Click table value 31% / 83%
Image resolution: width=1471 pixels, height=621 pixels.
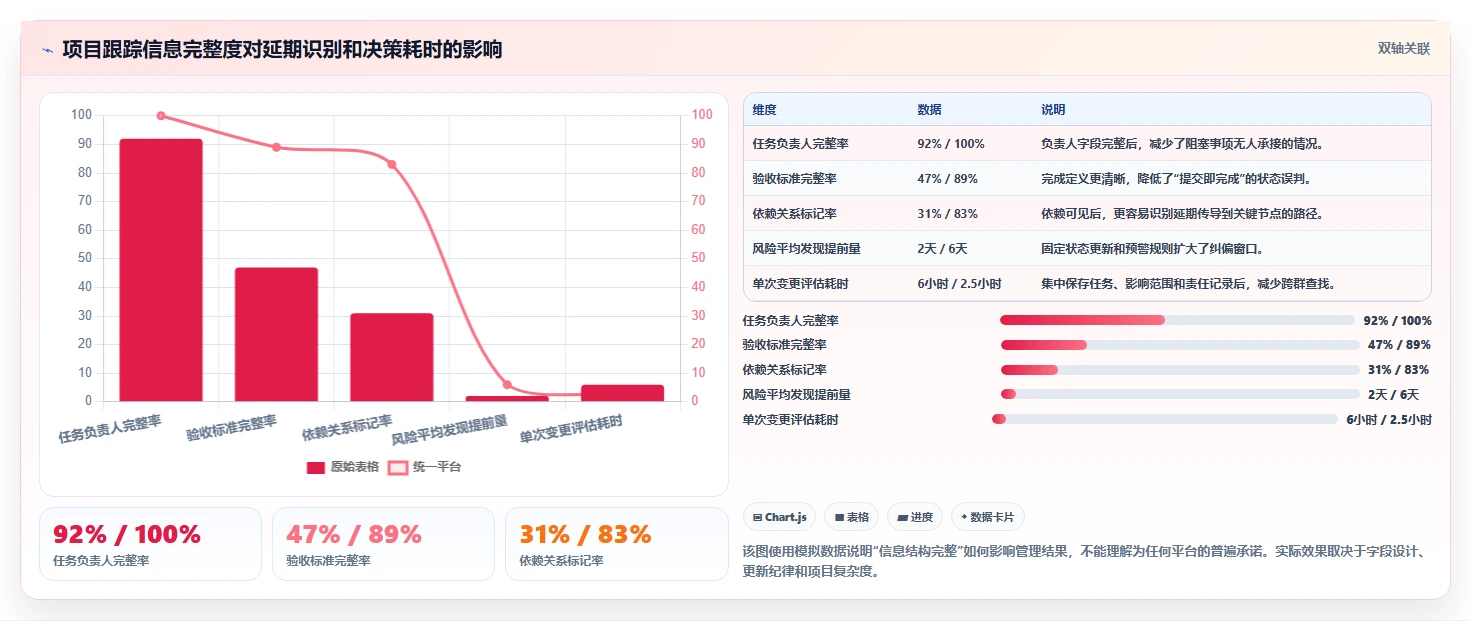click(x=947, y=214)
